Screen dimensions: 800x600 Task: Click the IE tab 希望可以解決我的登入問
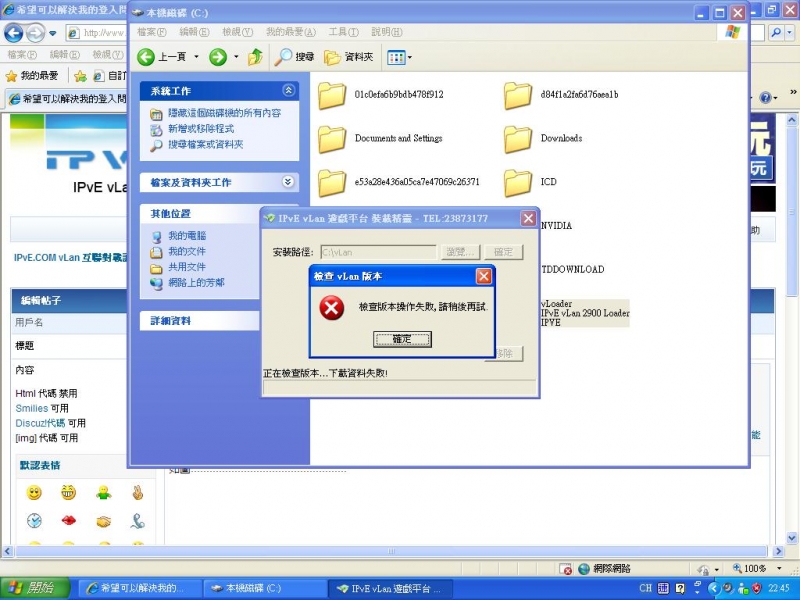pyautogui.click(x=66, y=99)
